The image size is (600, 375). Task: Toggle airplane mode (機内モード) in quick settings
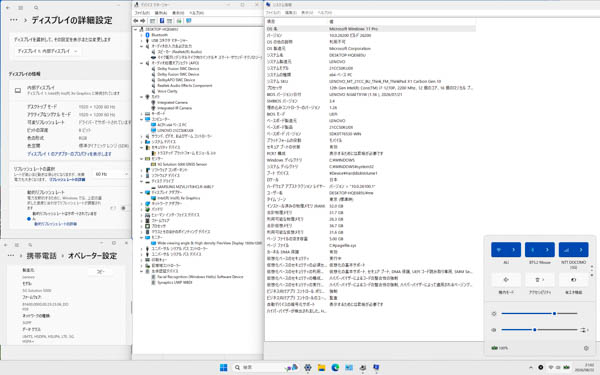[506, 280]
